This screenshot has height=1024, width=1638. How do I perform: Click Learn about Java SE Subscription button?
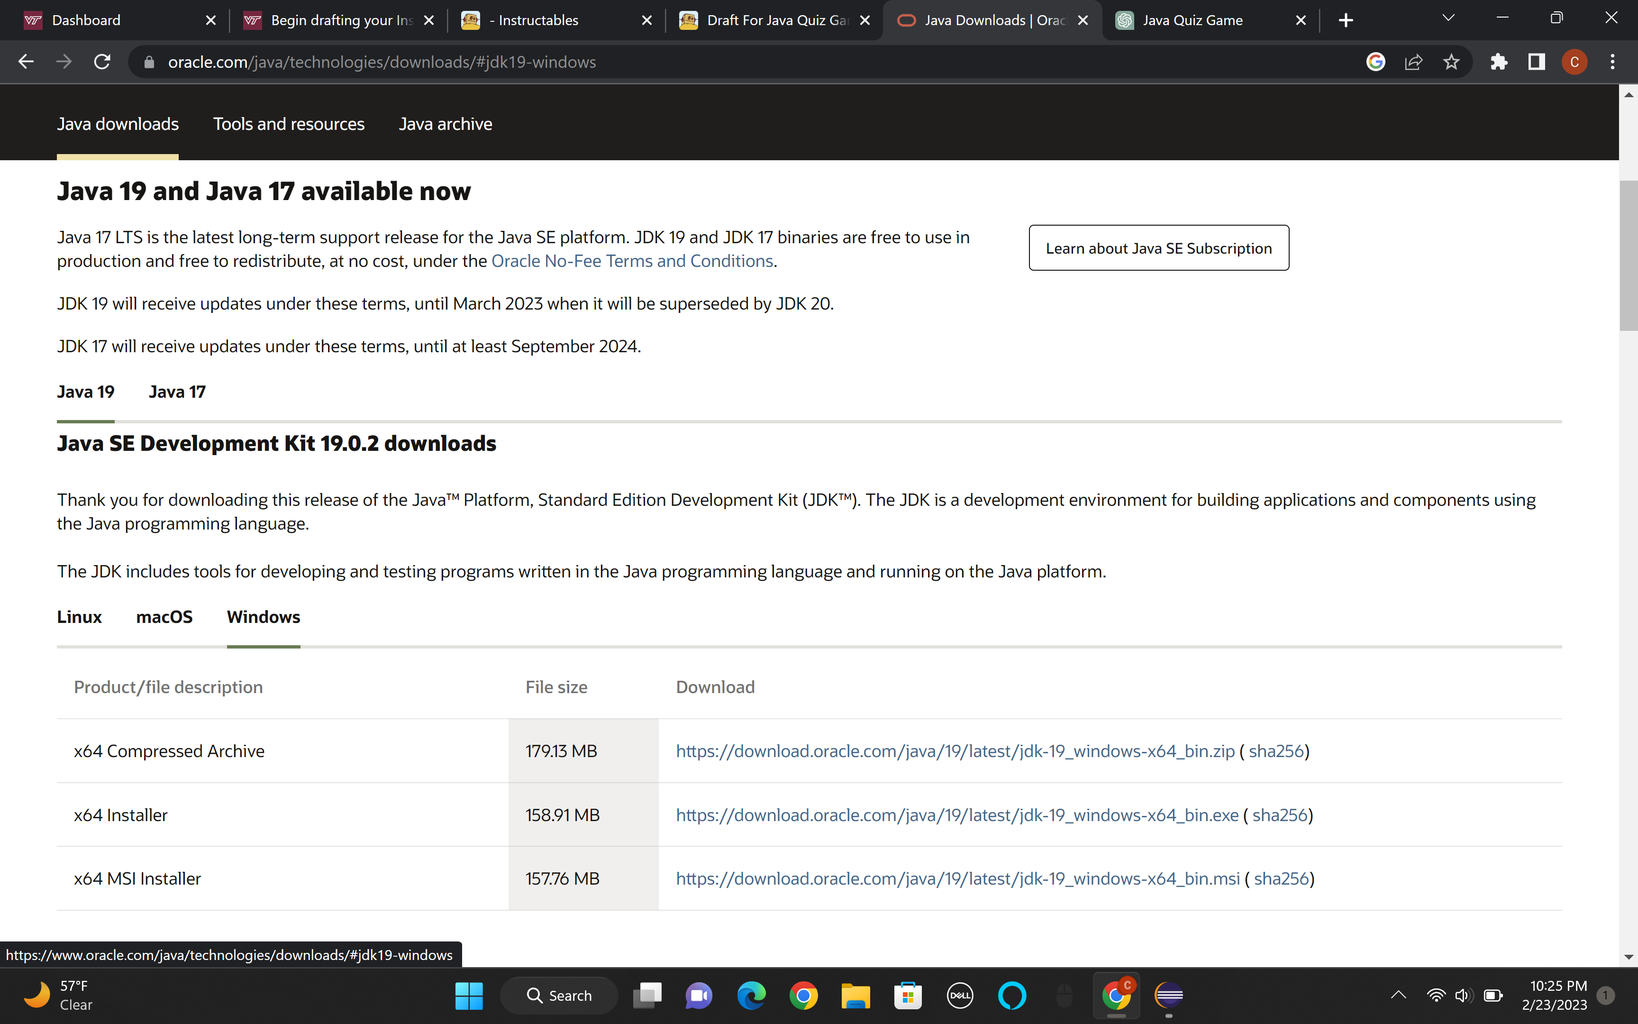pyautogui.click(x=1159, y=248)
